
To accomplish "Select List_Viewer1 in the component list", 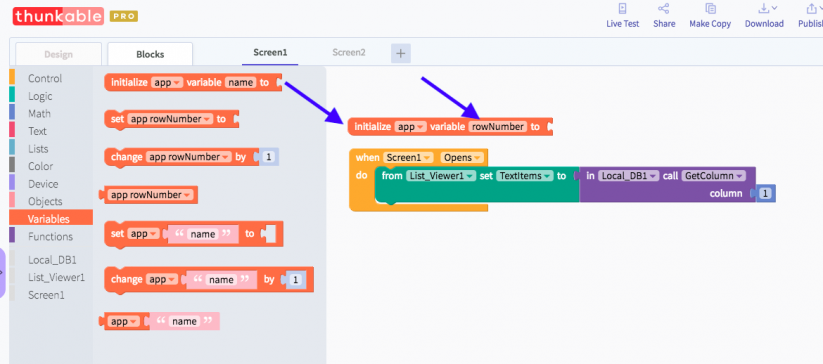I will 56,277.
